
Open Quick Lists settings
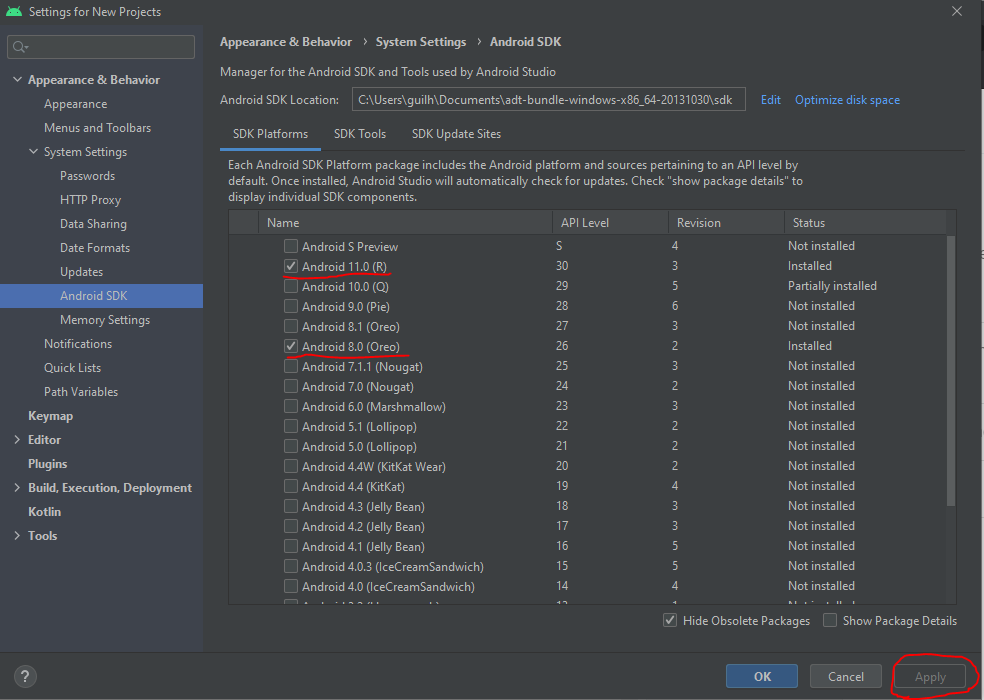72,367
